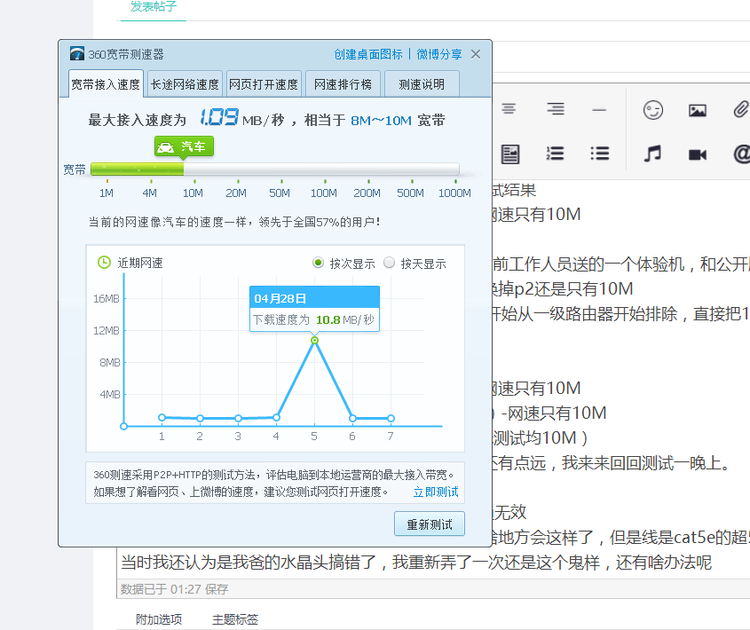This screenshot has width=750, height=630.
Task: Click the @ mention icon
Action: (x=741, y=154)
